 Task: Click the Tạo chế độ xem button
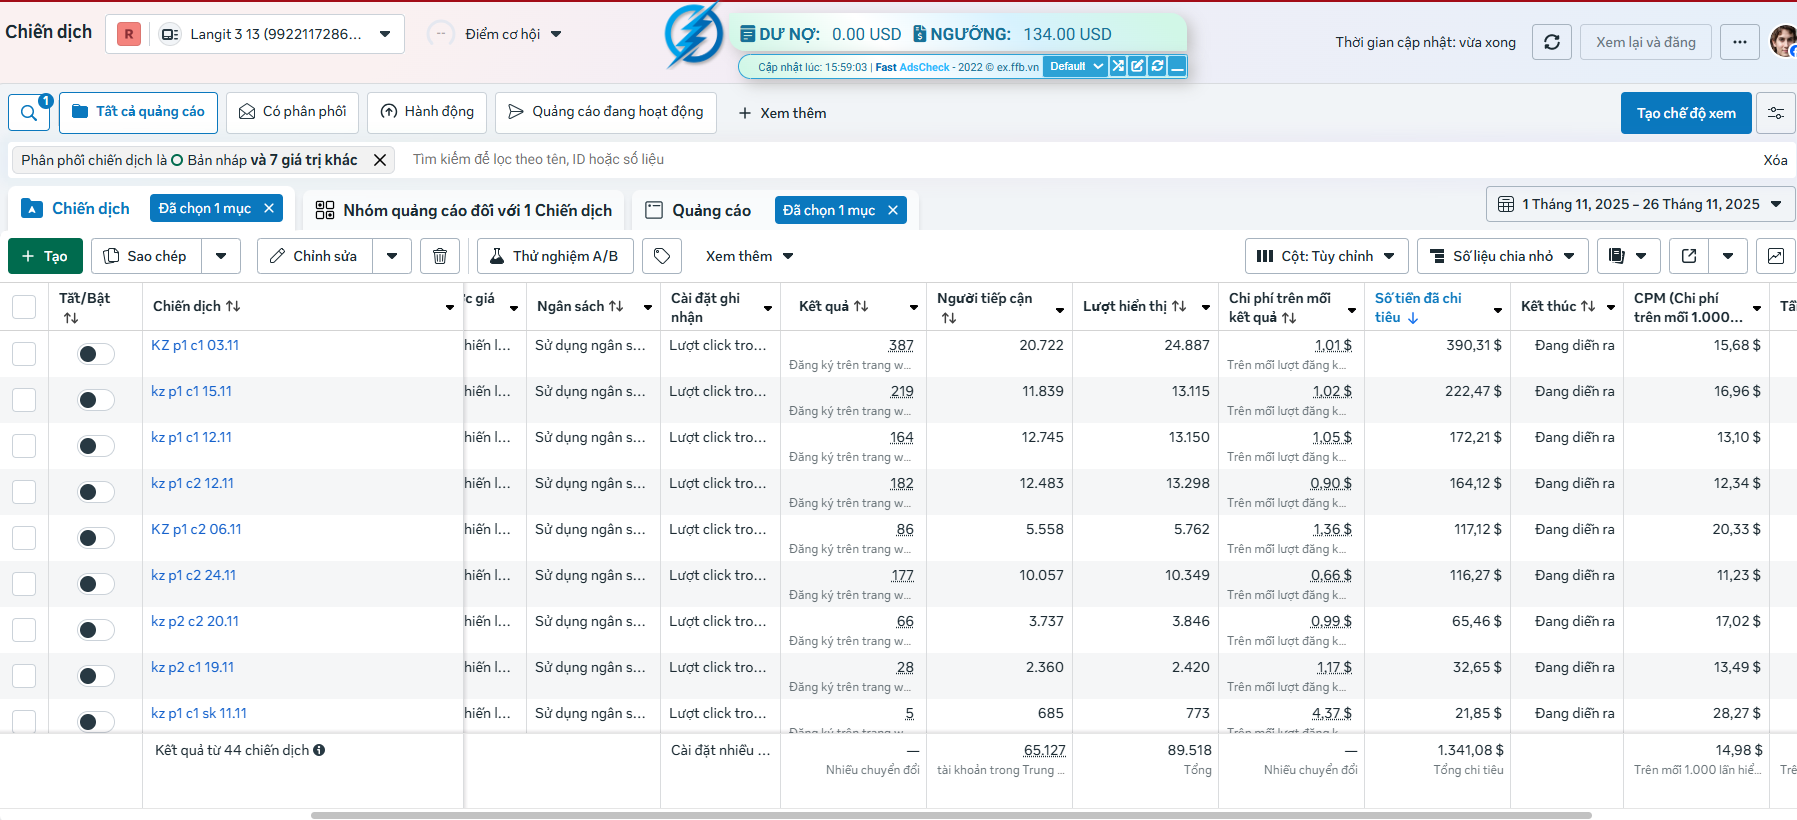pyautogui.click(x=1686, y=113)
